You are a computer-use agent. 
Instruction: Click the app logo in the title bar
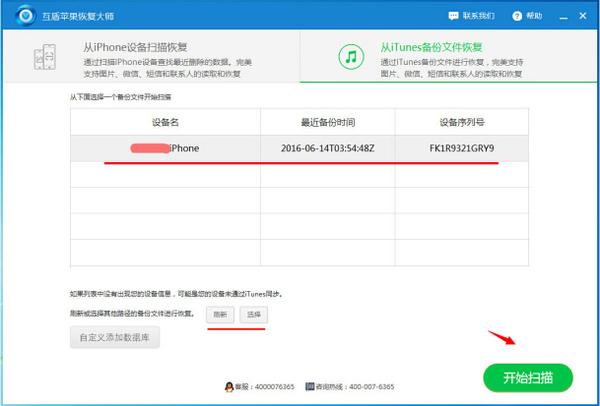(26, 16)
